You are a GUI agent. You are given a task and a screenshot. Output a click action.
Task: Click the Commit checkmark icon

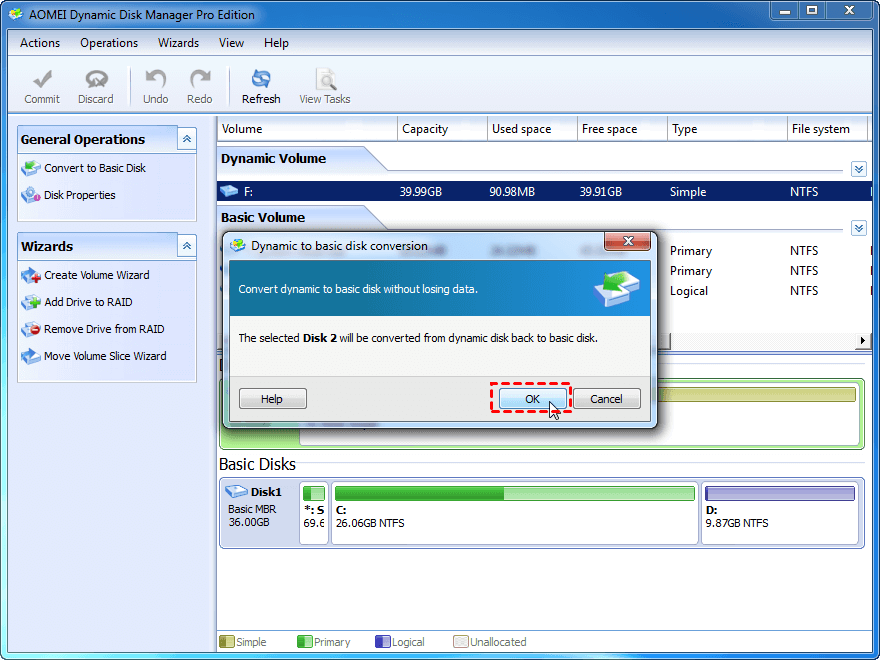point(42,79)
